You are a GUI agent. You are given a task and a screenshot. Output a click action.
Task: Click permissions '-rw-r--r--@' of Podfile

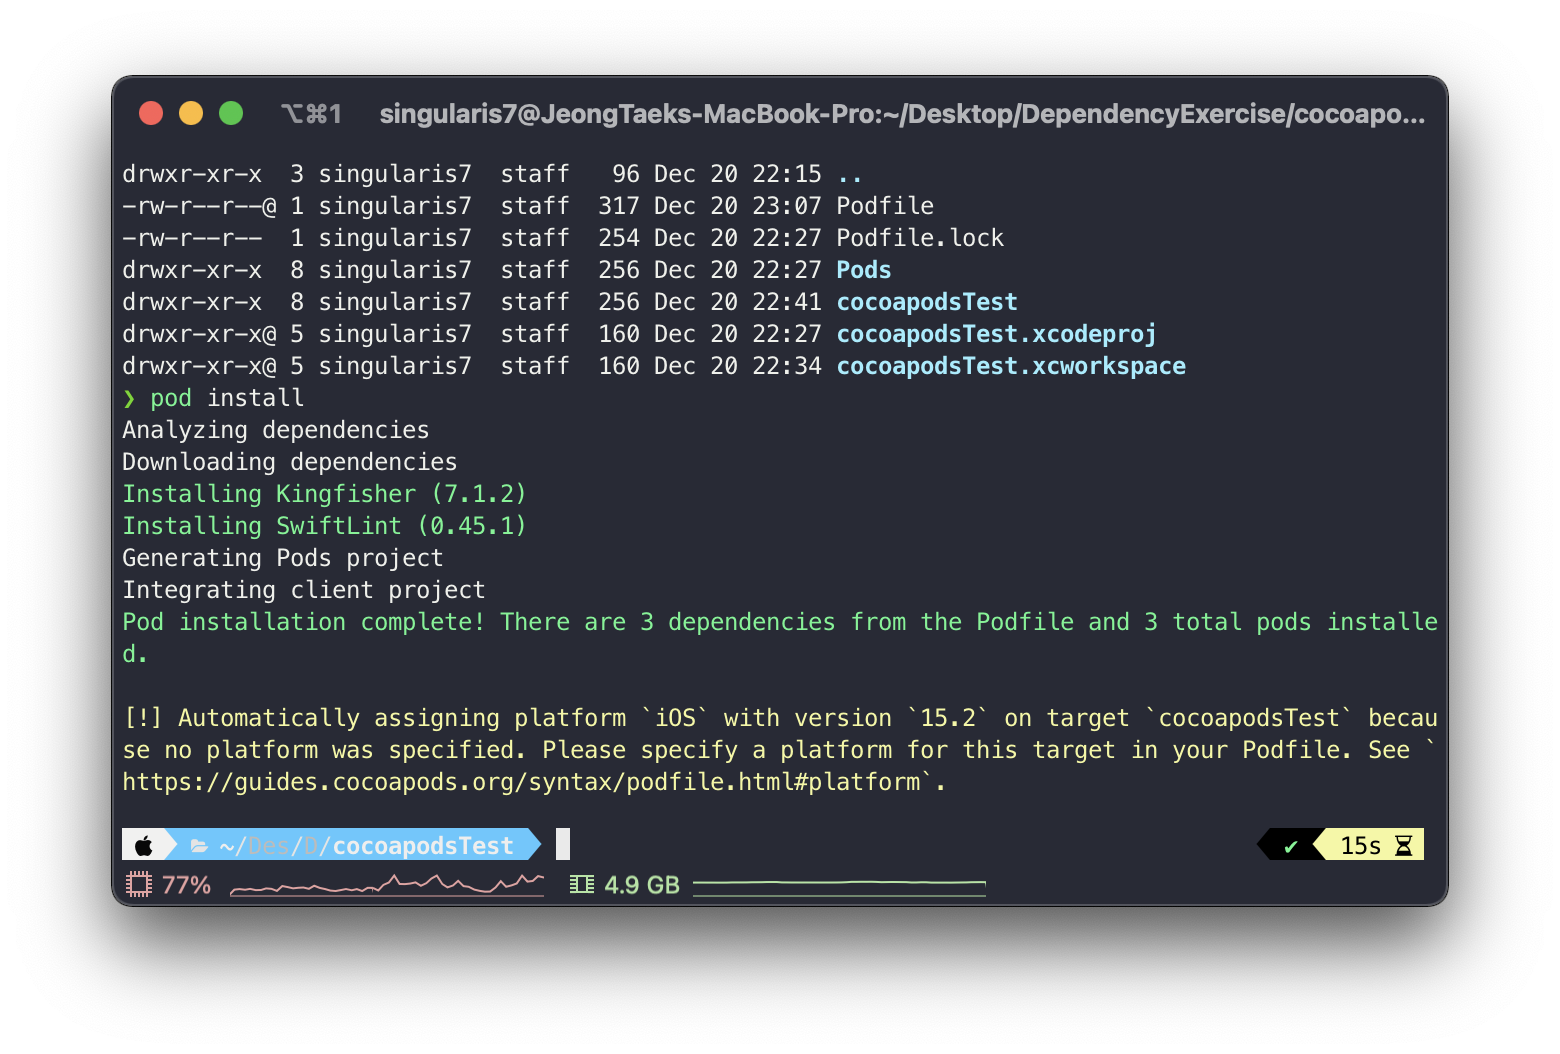(199, 206)
